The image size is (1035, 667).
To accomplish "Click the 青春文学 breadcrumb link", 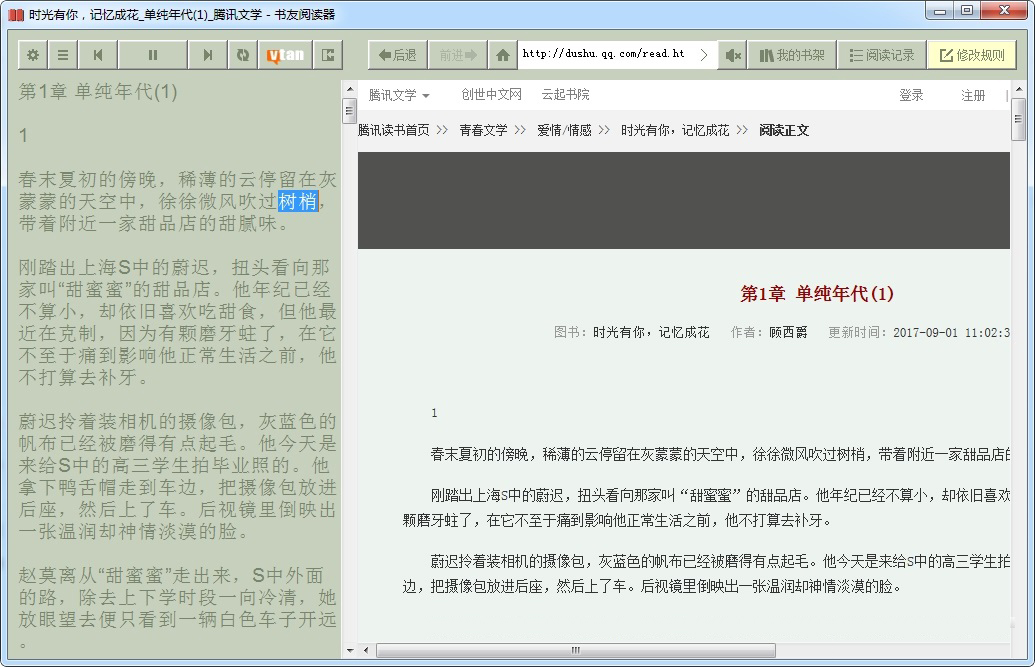I will 483,130.
